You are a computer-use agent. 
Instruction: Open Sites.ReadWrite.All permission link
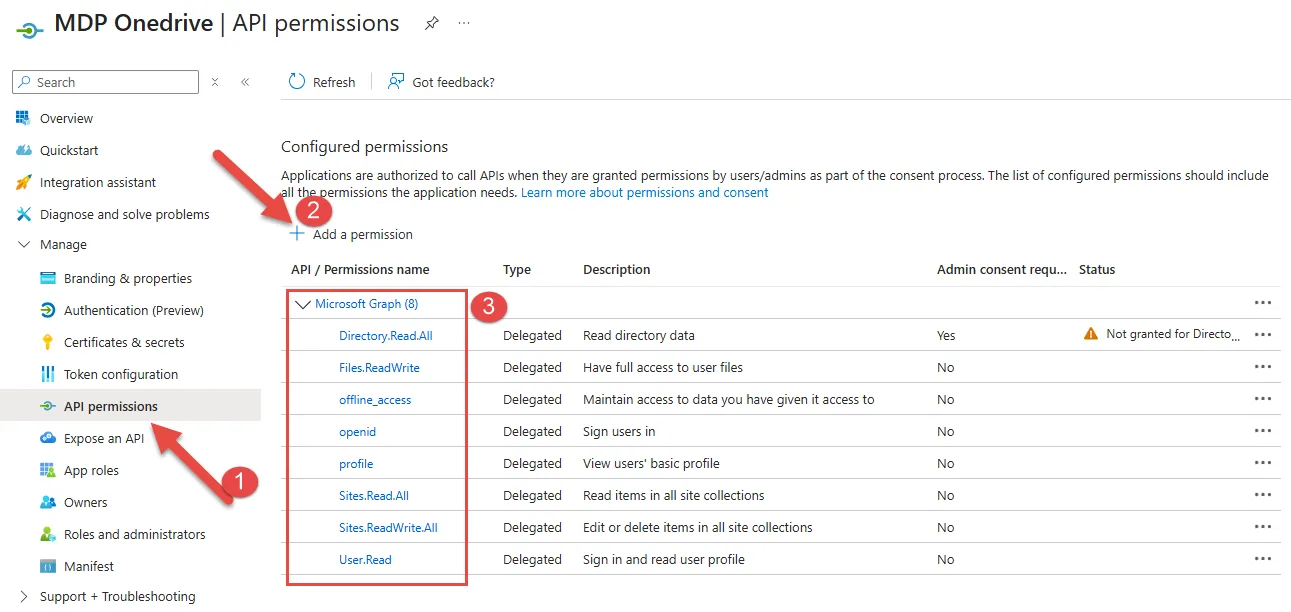(x=388, y=527)
